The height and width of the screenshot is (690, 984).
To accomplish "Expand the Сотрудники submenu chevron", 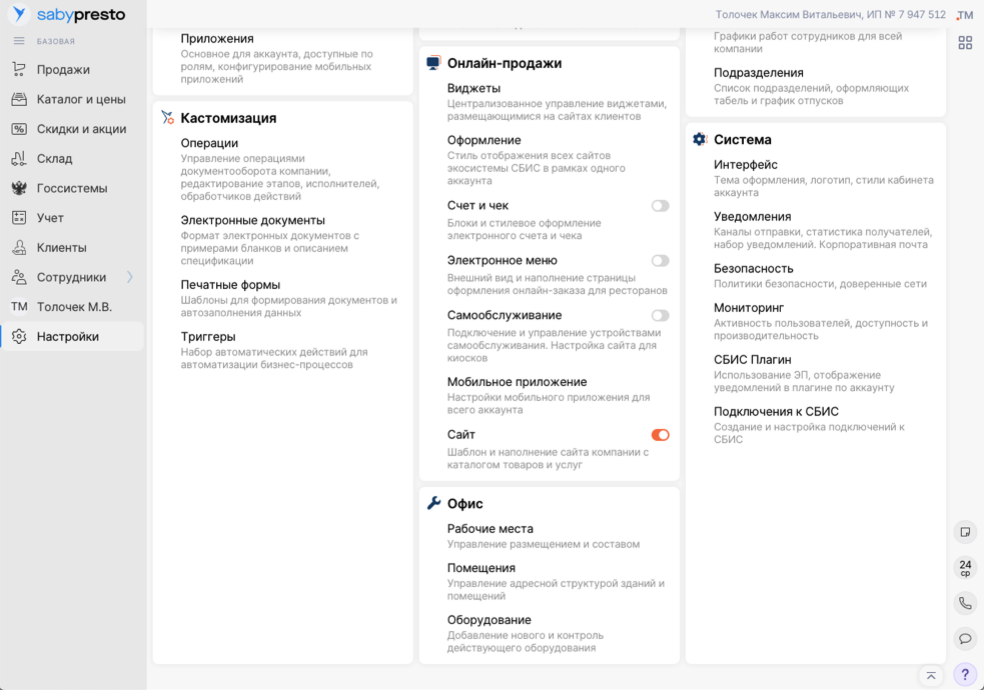I will click(x=130, y=277).
